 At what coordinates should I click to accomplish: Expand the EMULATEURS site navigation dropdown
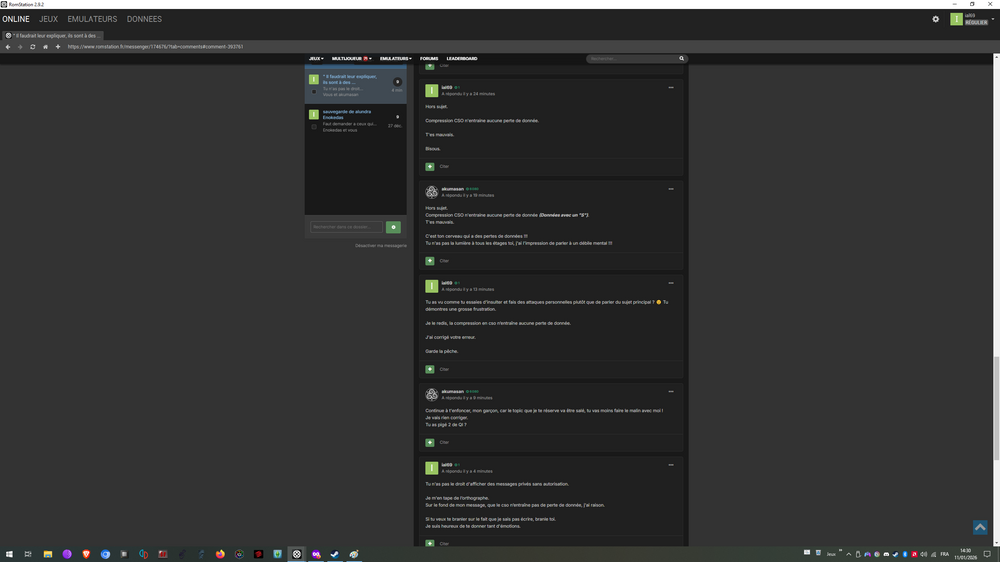click(x=395, y=59)
